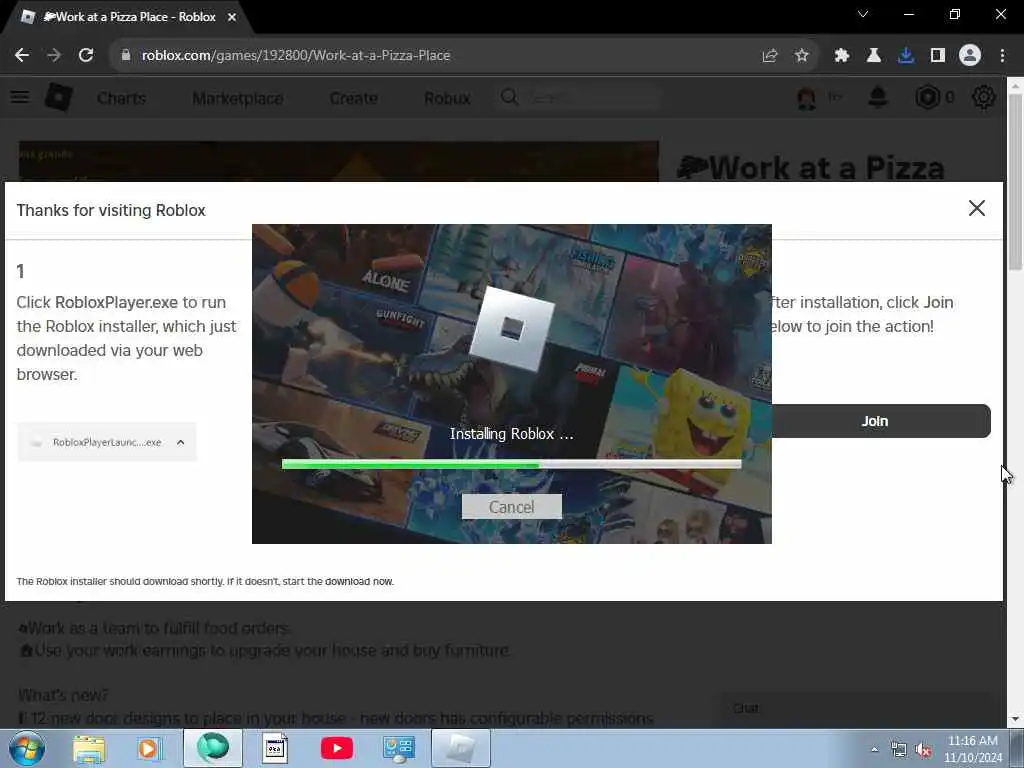This screenshot has height=768, width=1024.
Task: Open the tab search dropdown arrow
Action: coord(863,14)
